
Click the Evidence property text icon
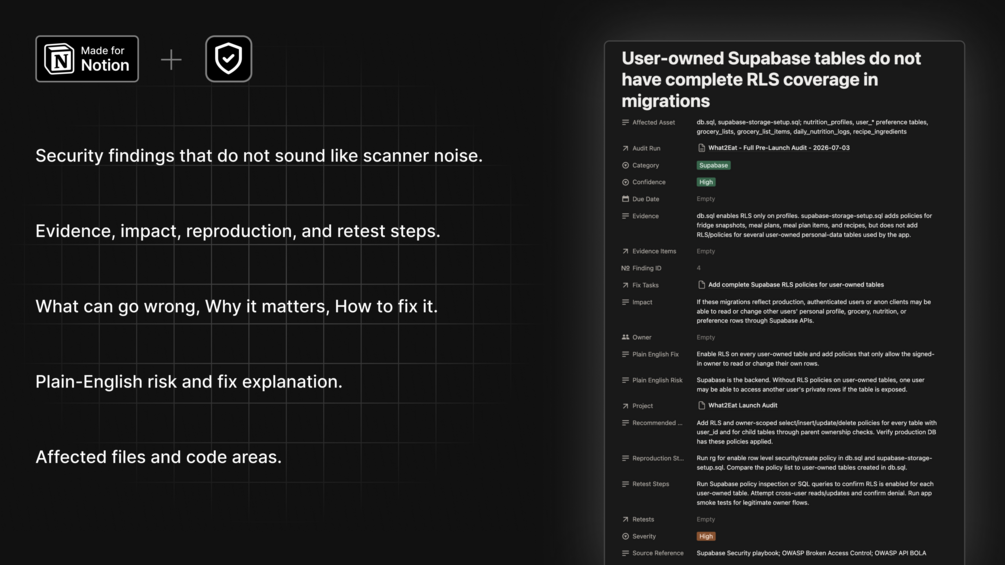tap(625, 216)
